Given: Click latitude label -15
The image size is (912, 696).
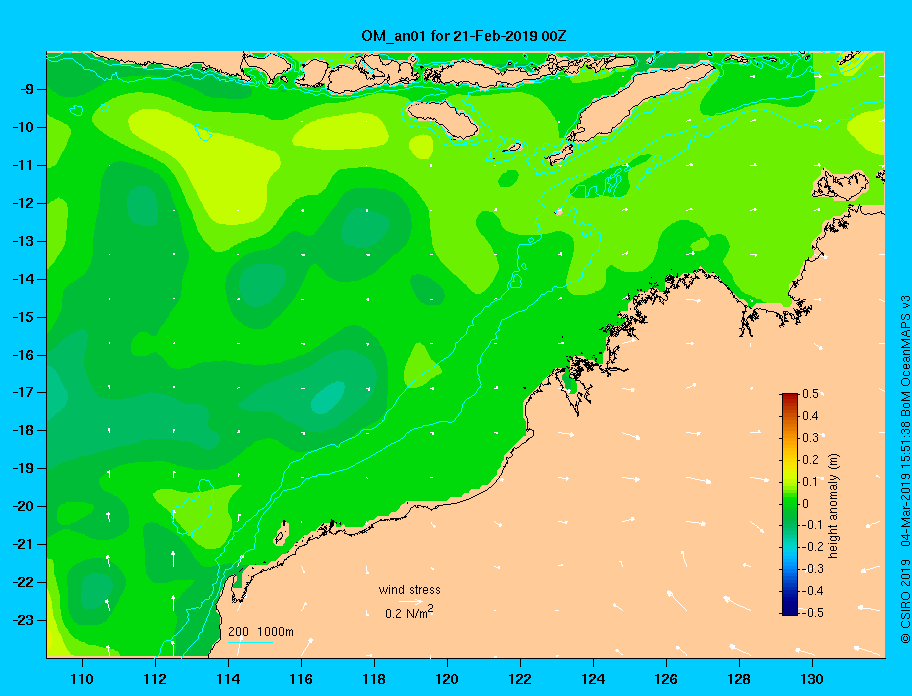Looking at the screenshot, I should coord(24,317).
